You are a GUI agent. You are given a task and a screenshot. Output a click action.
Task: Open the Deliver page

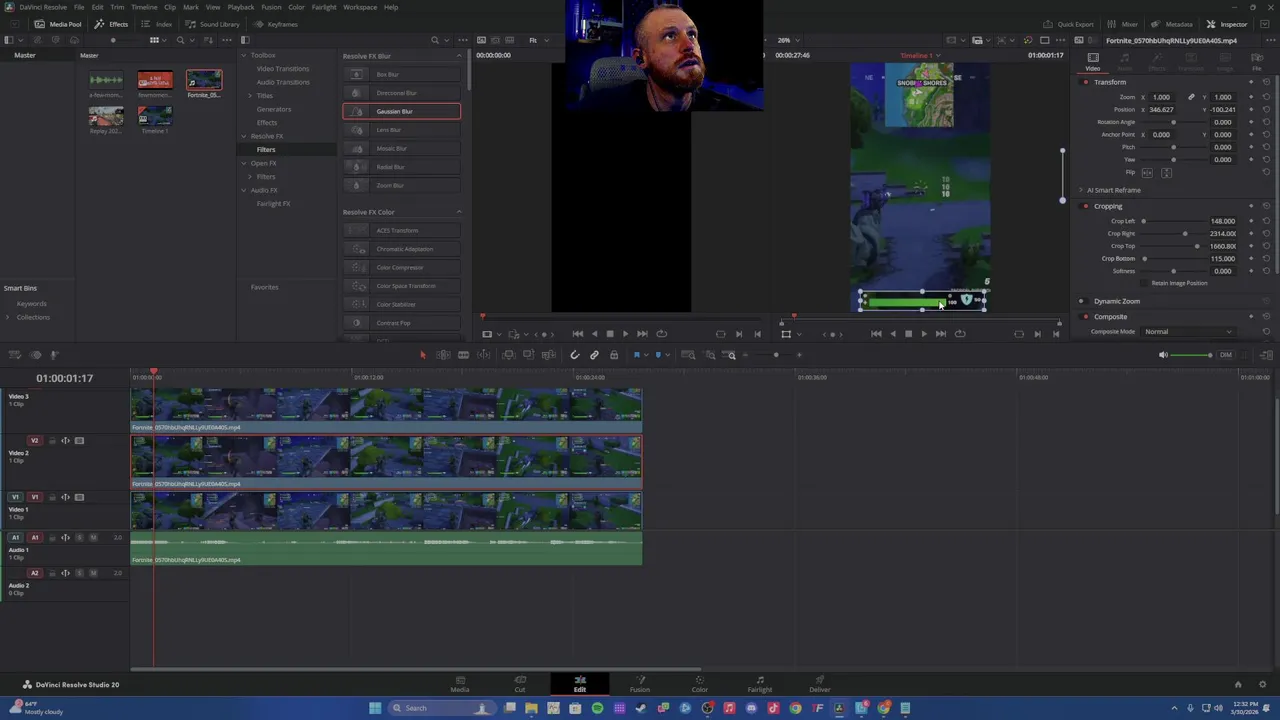pyautogui.click(x=820, y=684)
